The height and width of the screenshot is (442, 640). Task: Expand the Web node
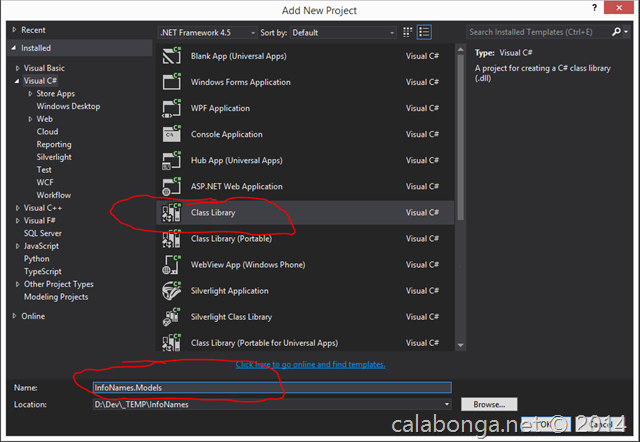click(x=30, y=119)
